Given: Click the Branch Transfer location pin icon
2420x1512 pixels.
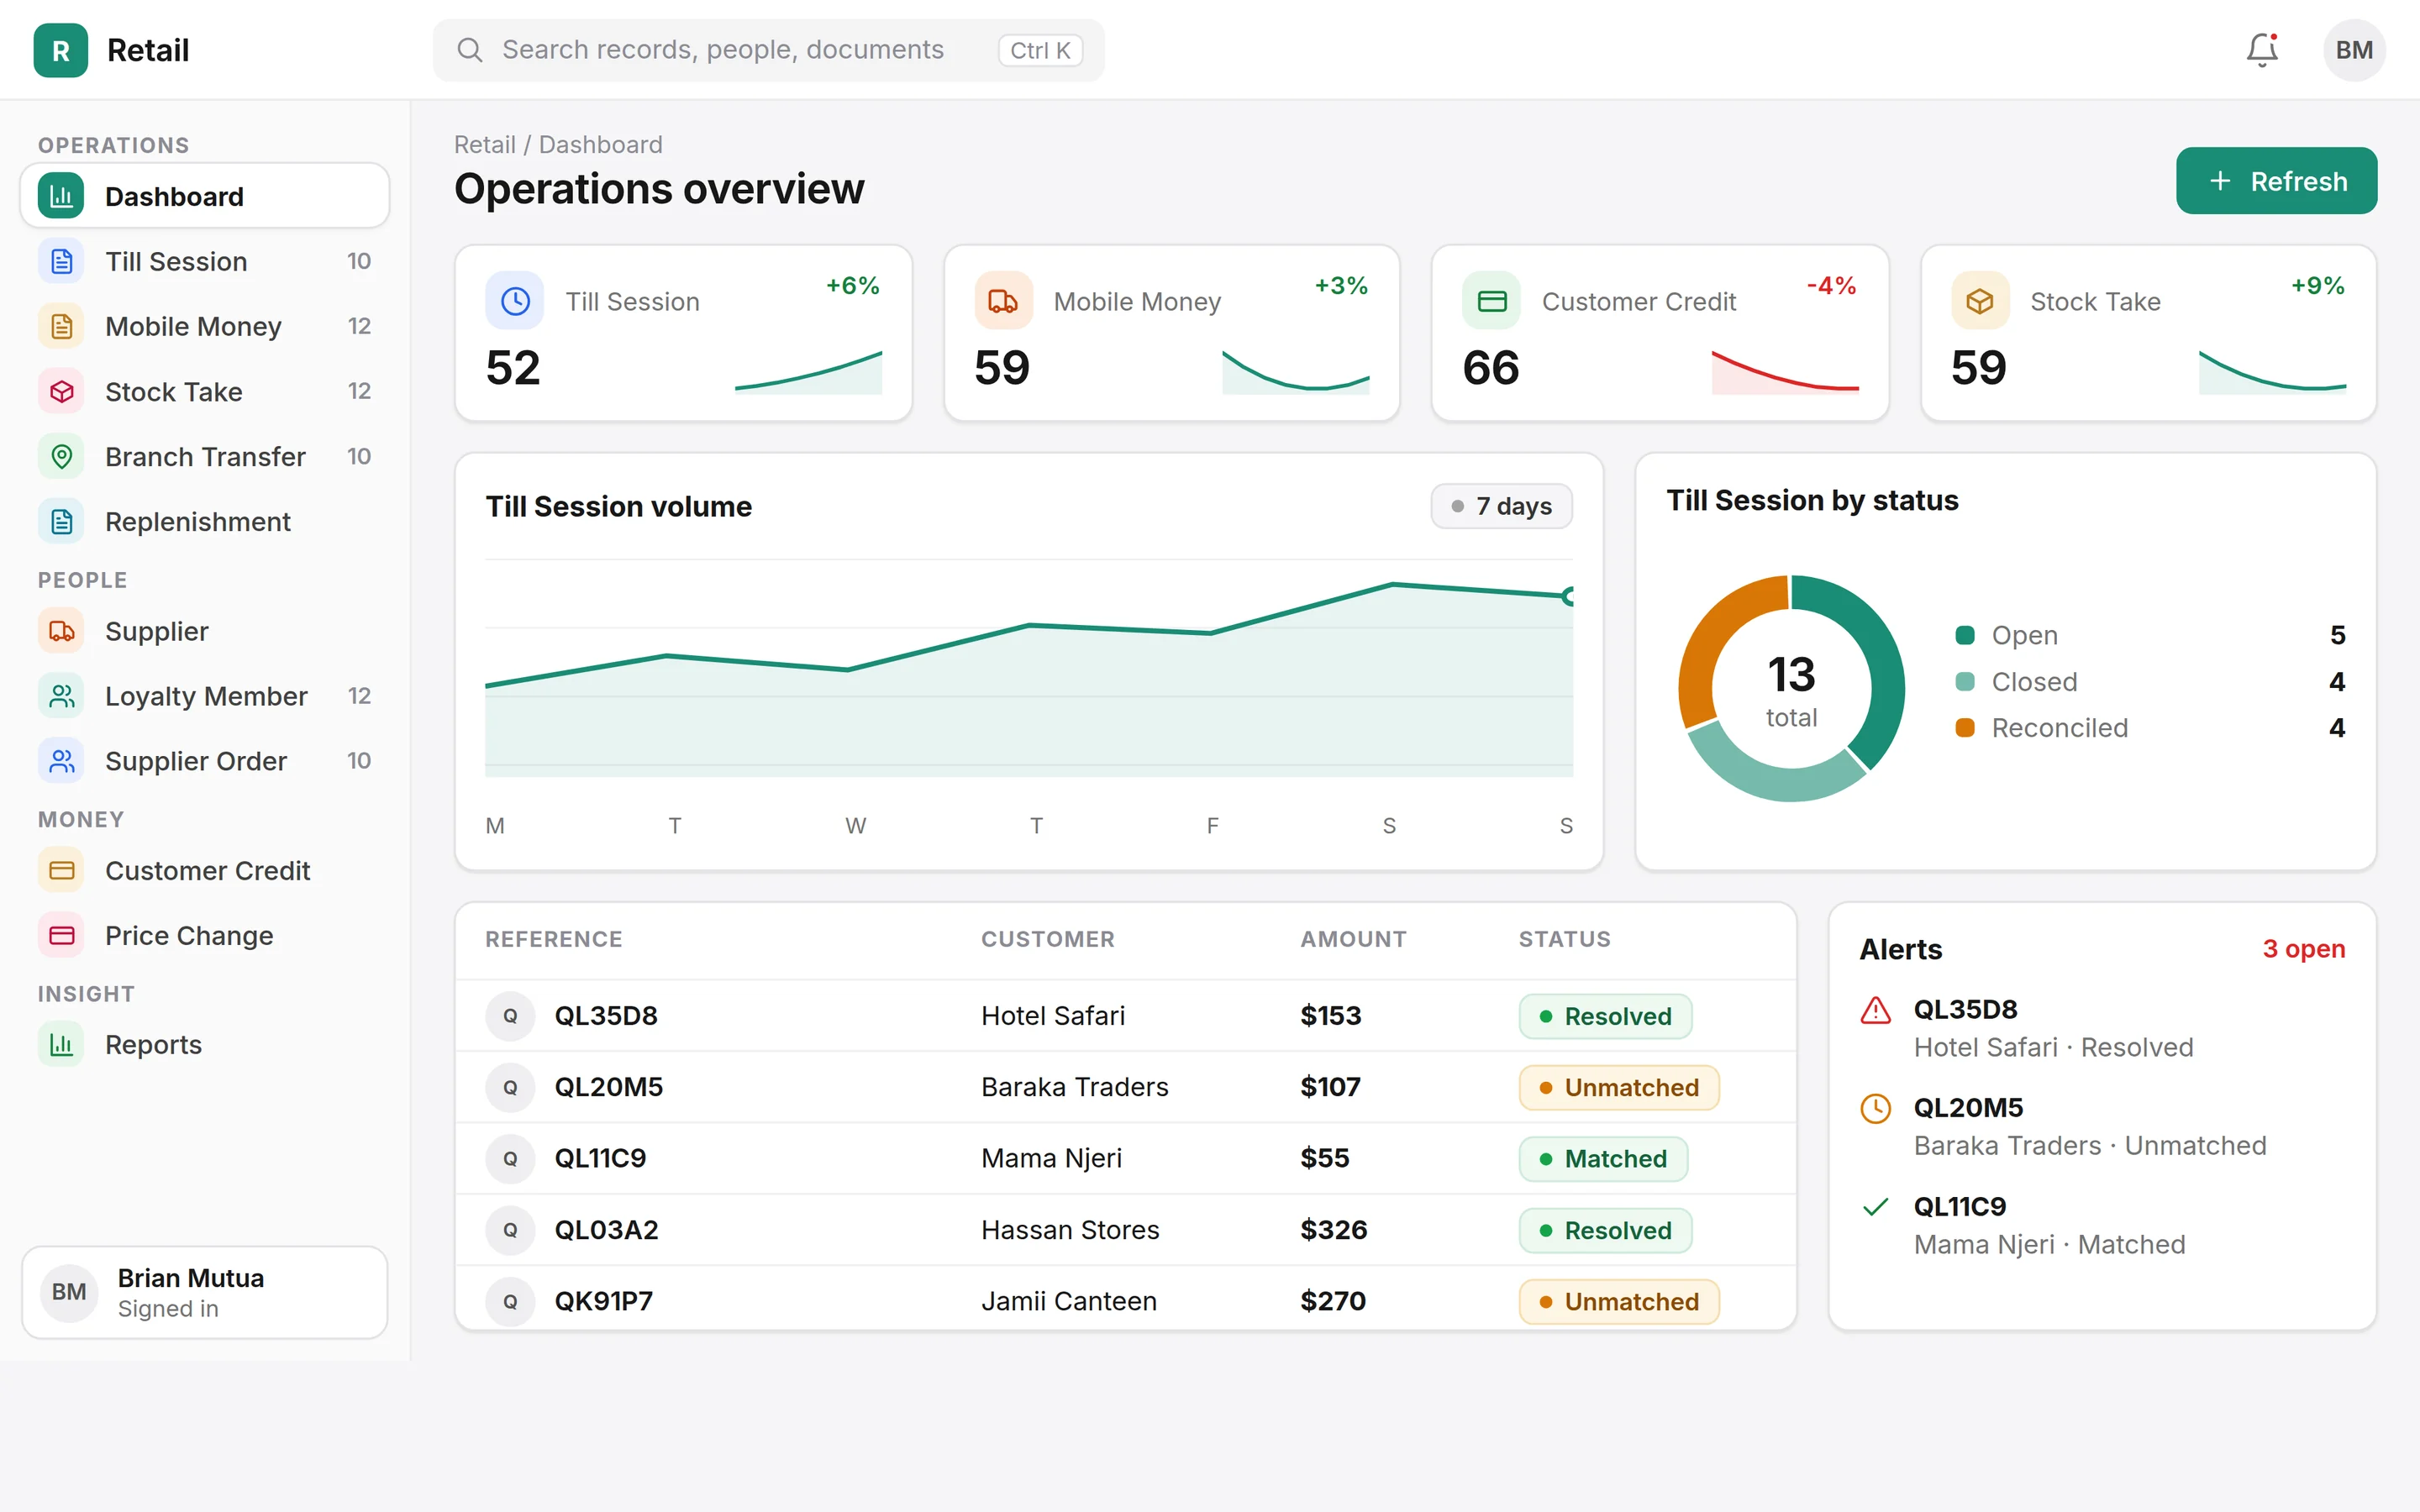Looking at the screenshot, I should pos(62,456).
